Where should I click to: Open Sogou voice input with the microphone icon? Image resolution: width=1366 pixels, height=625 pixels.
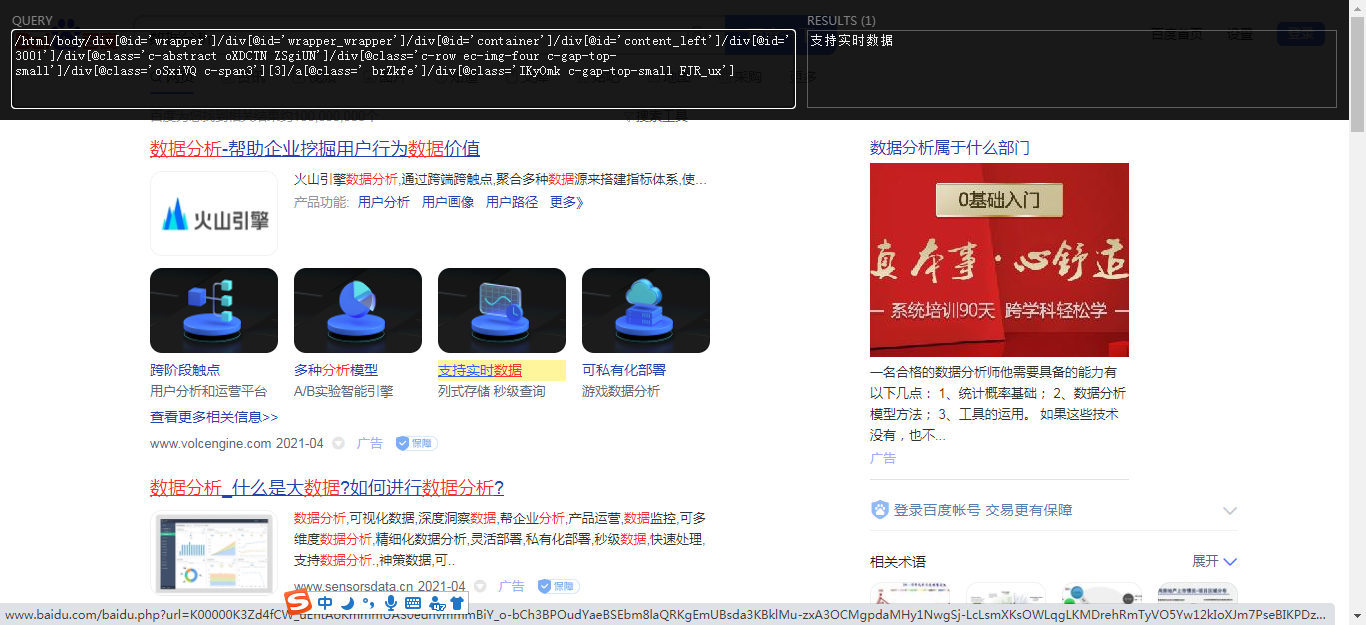391,604
